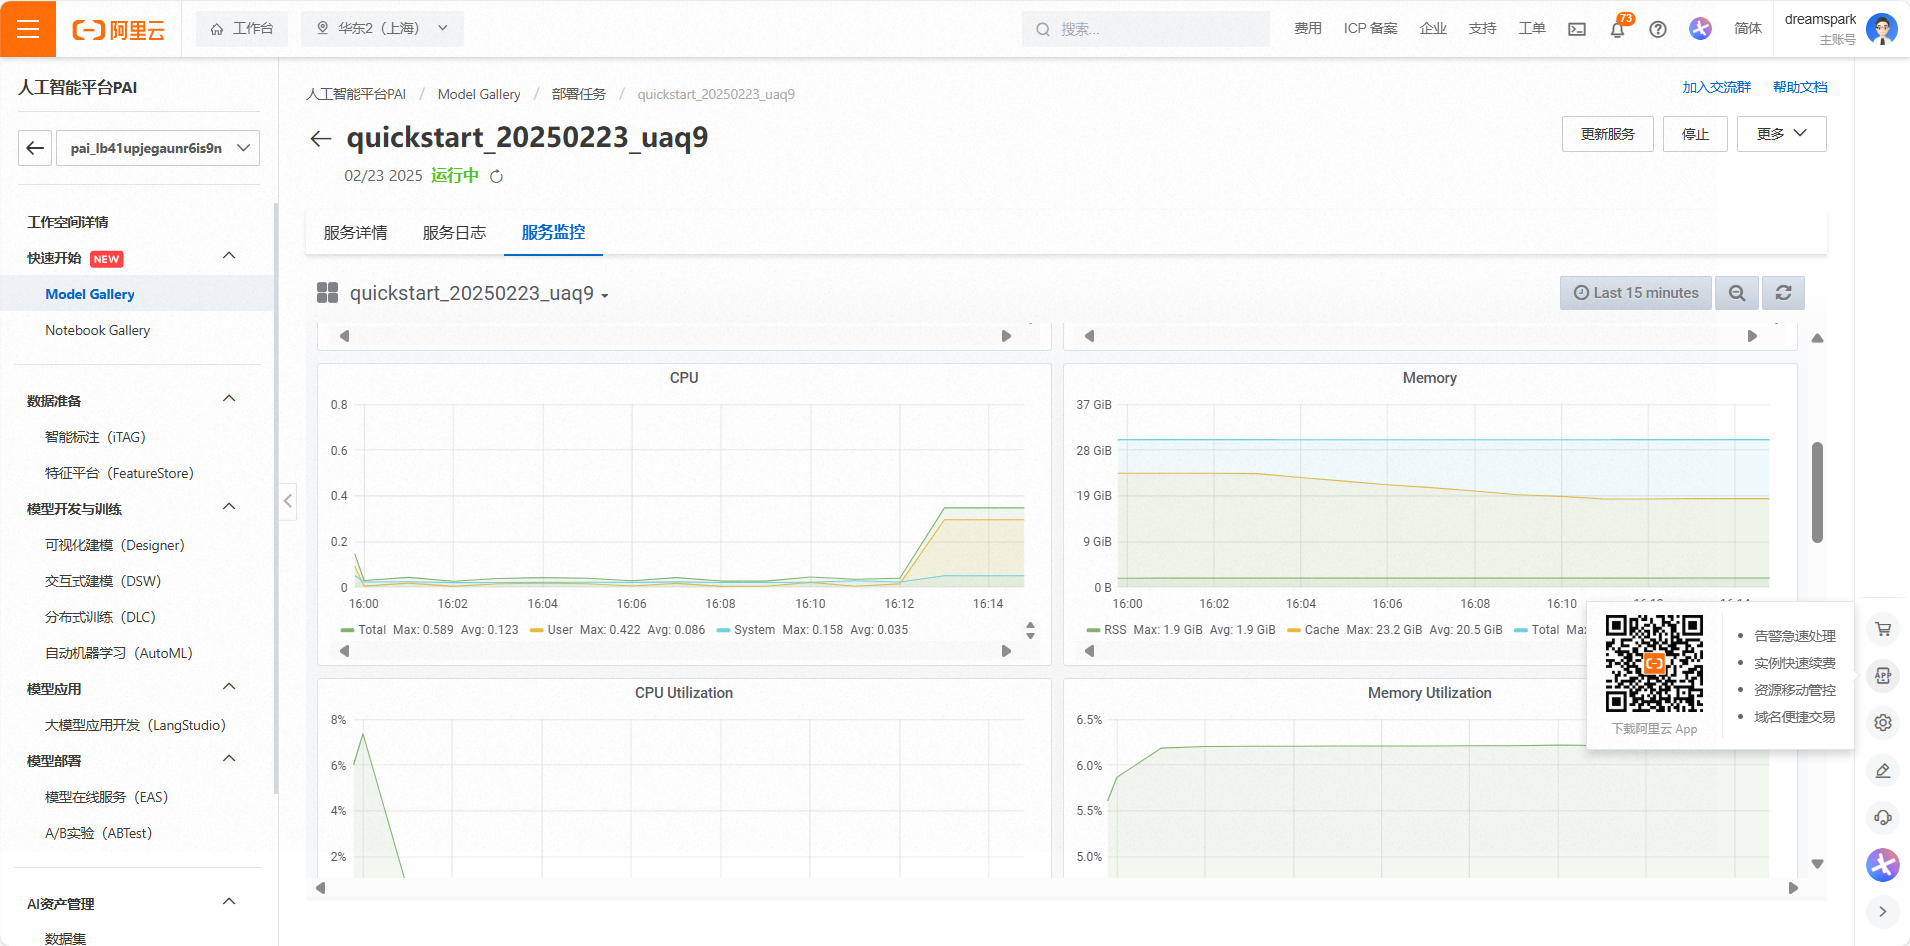Zoom out time range magnifier button

tap(1737, 293)
